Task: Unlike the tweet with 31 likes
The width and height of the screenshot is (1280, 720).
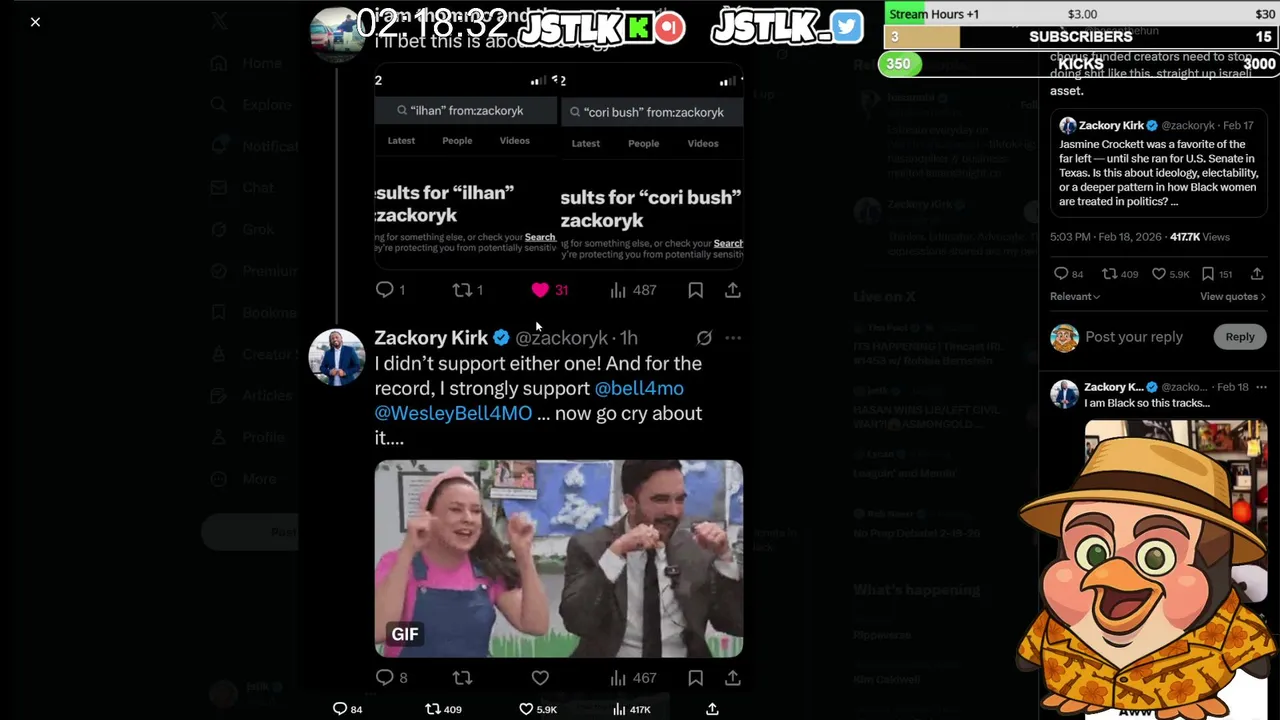Action: coord(540,290)
